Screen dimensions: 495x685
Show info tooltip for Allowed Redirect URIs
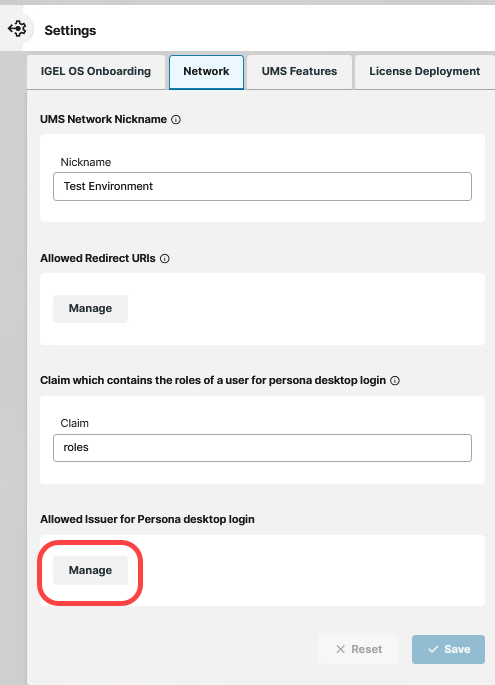pos(165,259)
